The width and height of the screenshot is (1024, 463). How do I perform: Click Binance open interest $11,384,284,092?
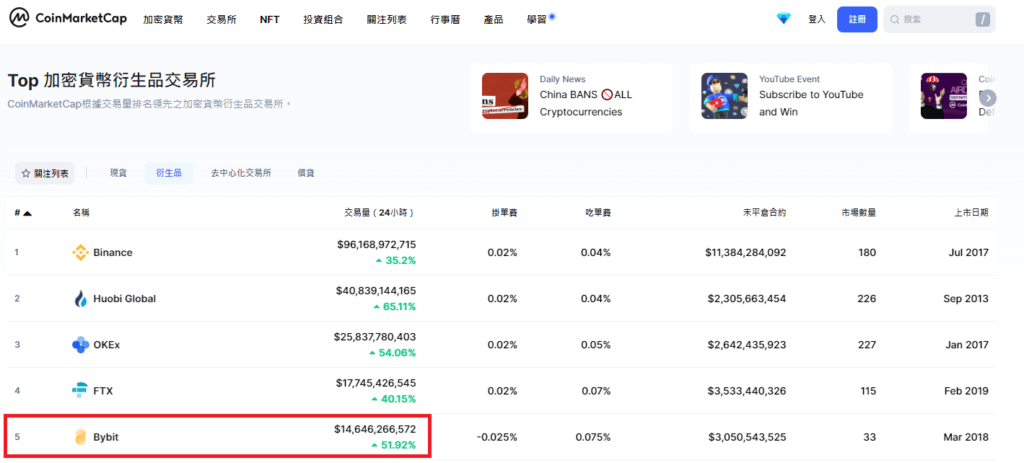(x=746, y=252)
